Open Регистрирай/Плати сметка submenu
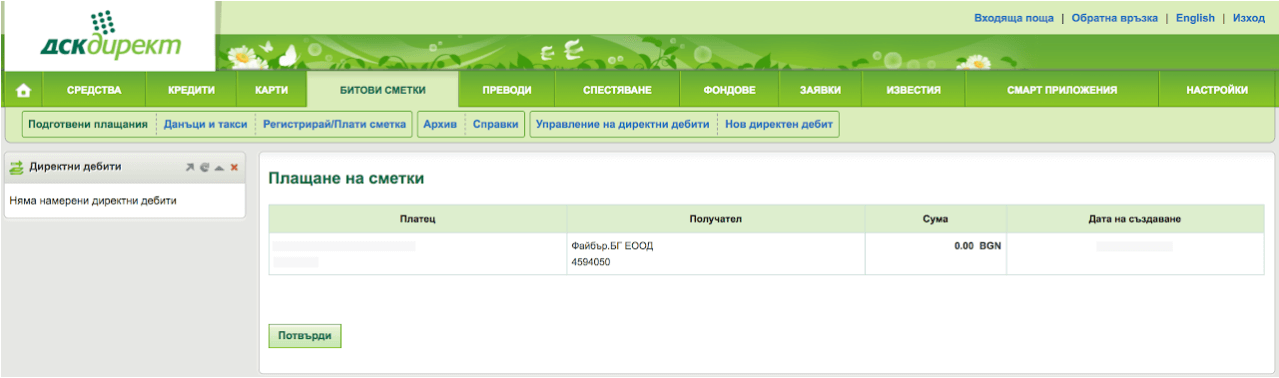This screenshot has height=378, width=1279. [x=334, y=125]
